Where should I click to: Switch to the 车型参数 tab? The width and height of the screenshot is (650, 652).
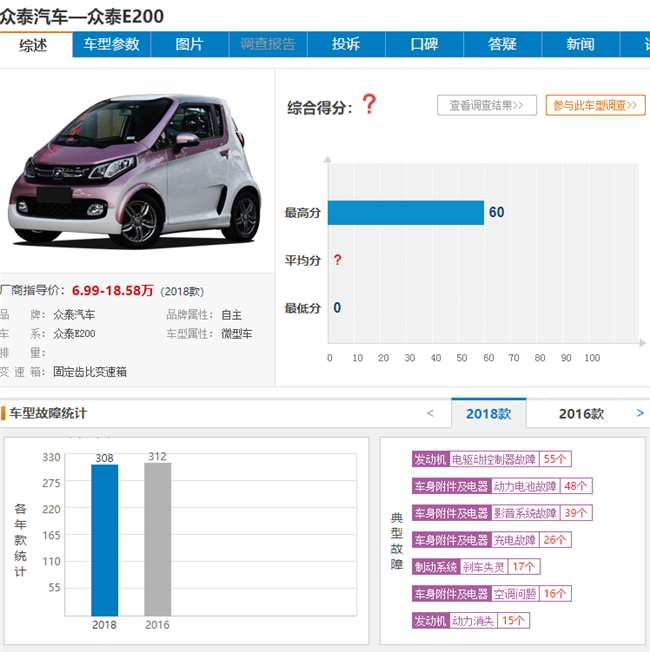point(111,44)
